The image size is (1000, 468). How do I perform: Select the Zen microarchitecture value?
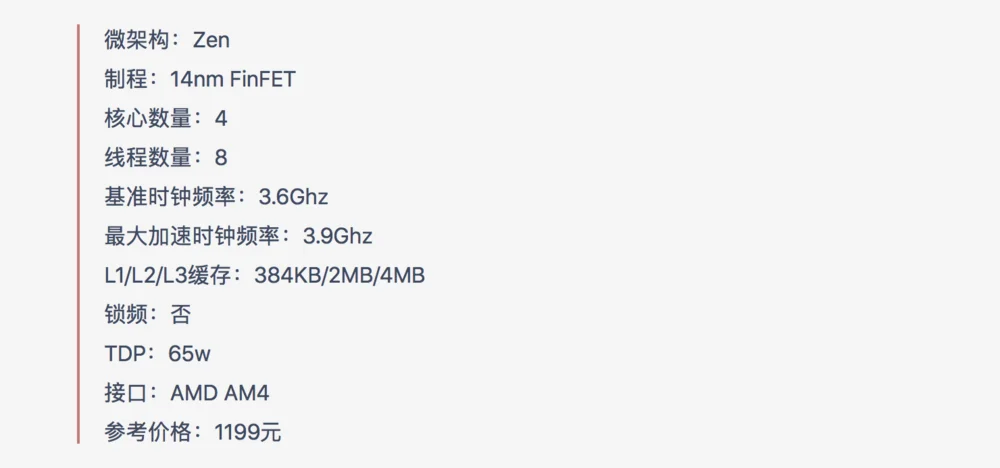pyautogui.click(x=211, y=40)
